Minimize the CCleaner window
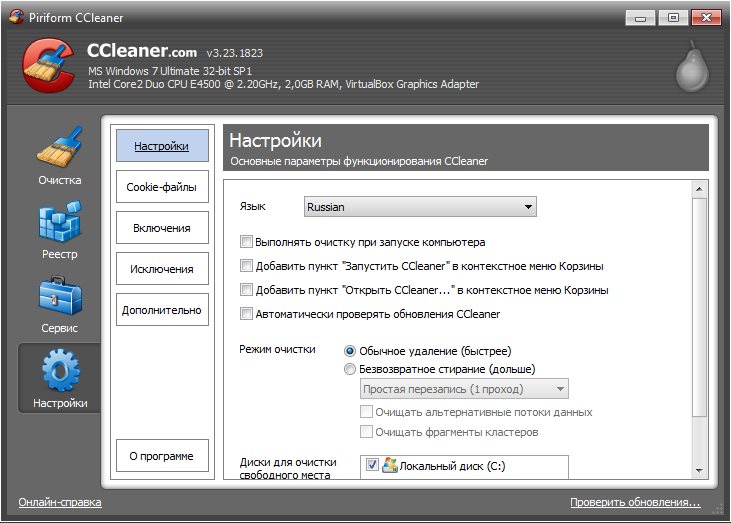Viewport: 731px width, 523px height. coord(641,18)
